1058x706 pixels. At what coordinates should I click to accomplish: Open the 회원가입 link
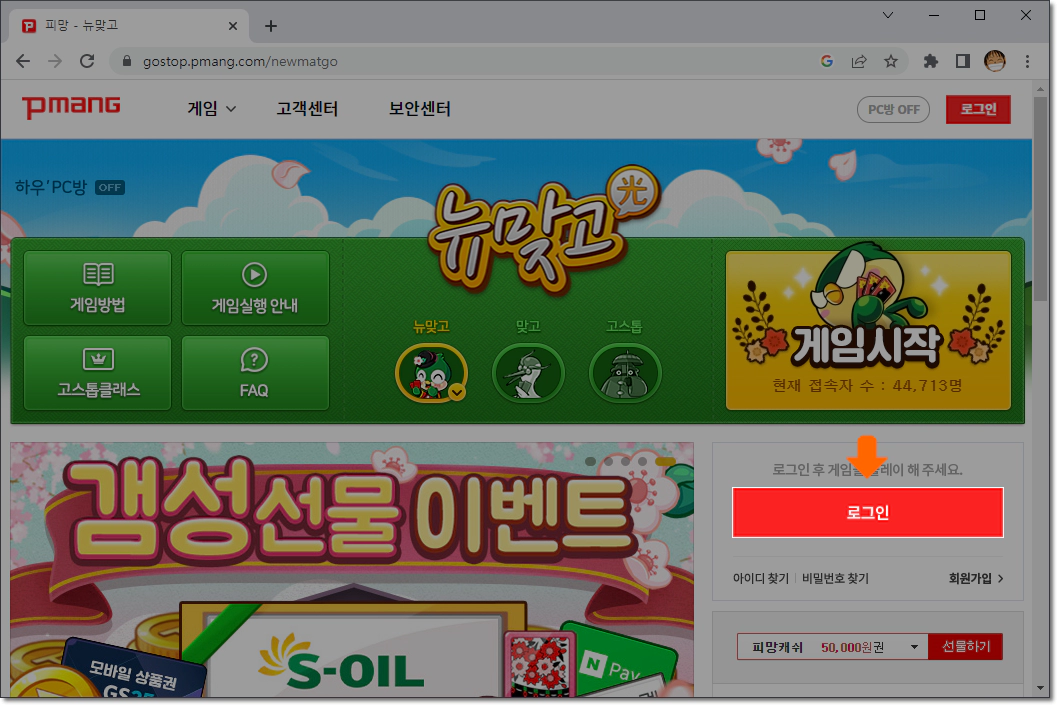tap(976, 578)
